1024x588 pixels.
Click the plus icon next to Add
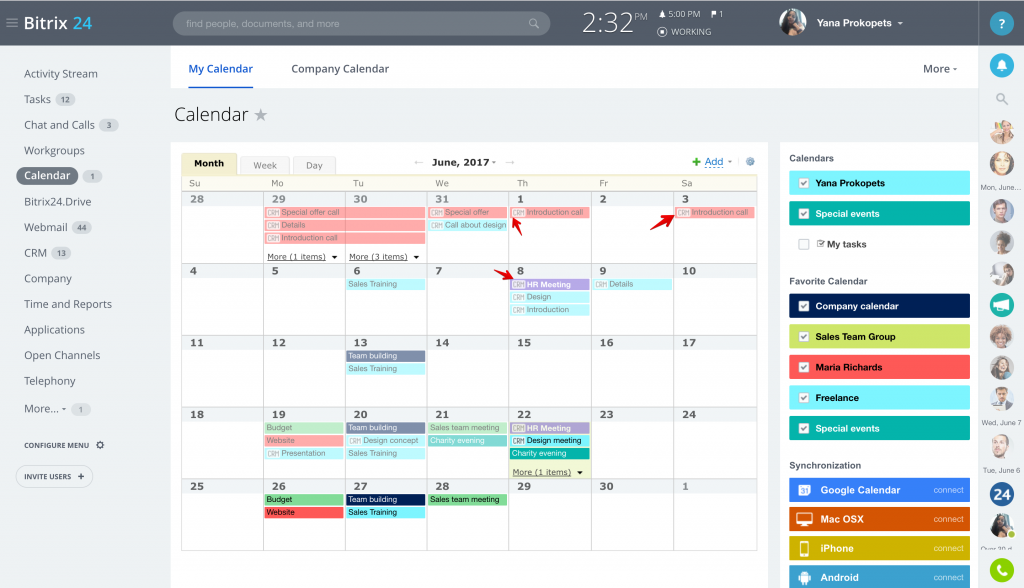(696, 161)
